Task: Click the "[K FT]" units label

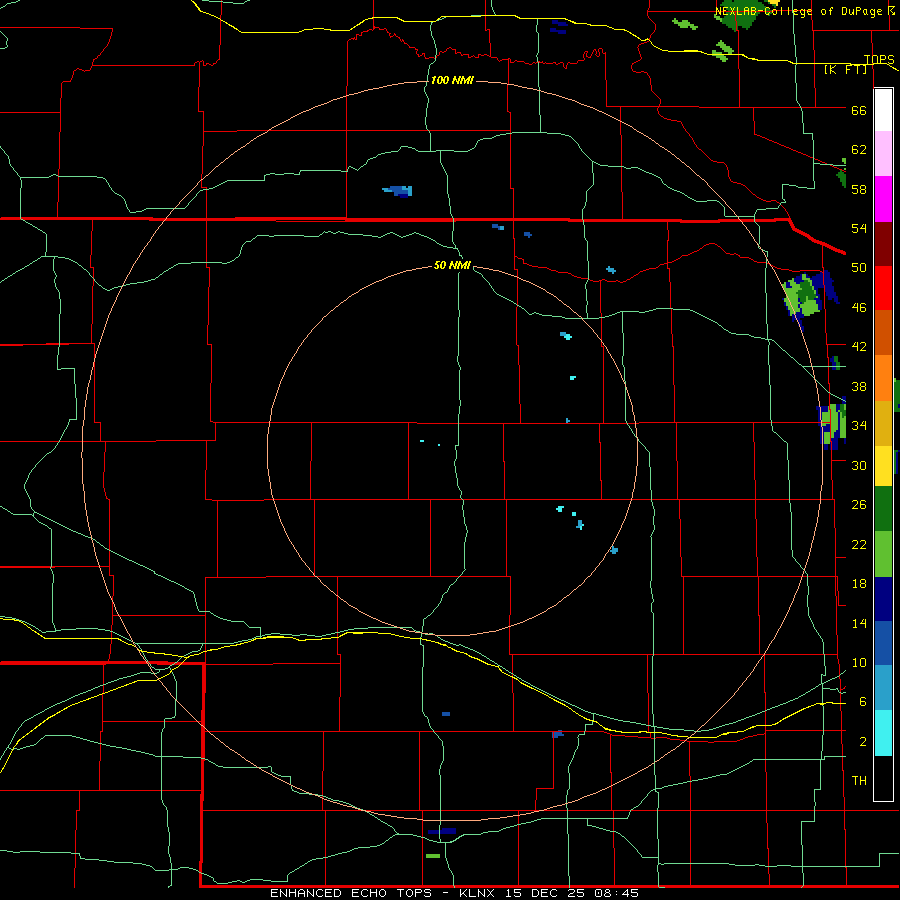Action: tap(845, 70)
